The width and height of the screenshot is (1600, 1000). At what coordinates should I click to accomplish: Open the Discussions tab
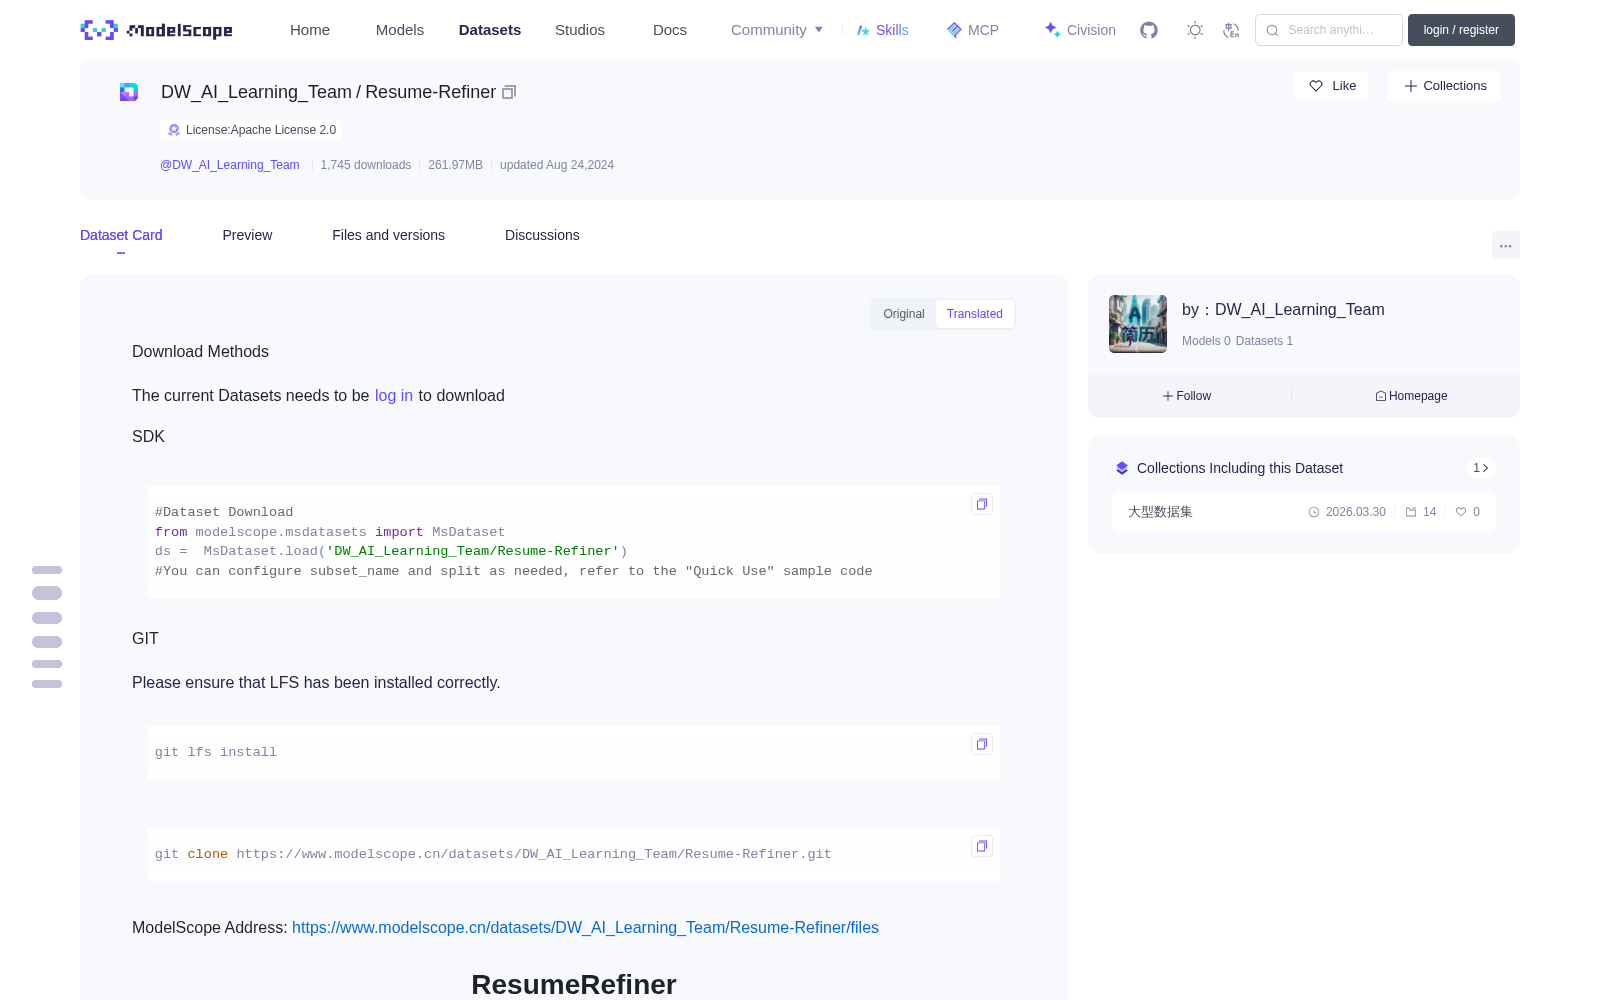[542, 235]
